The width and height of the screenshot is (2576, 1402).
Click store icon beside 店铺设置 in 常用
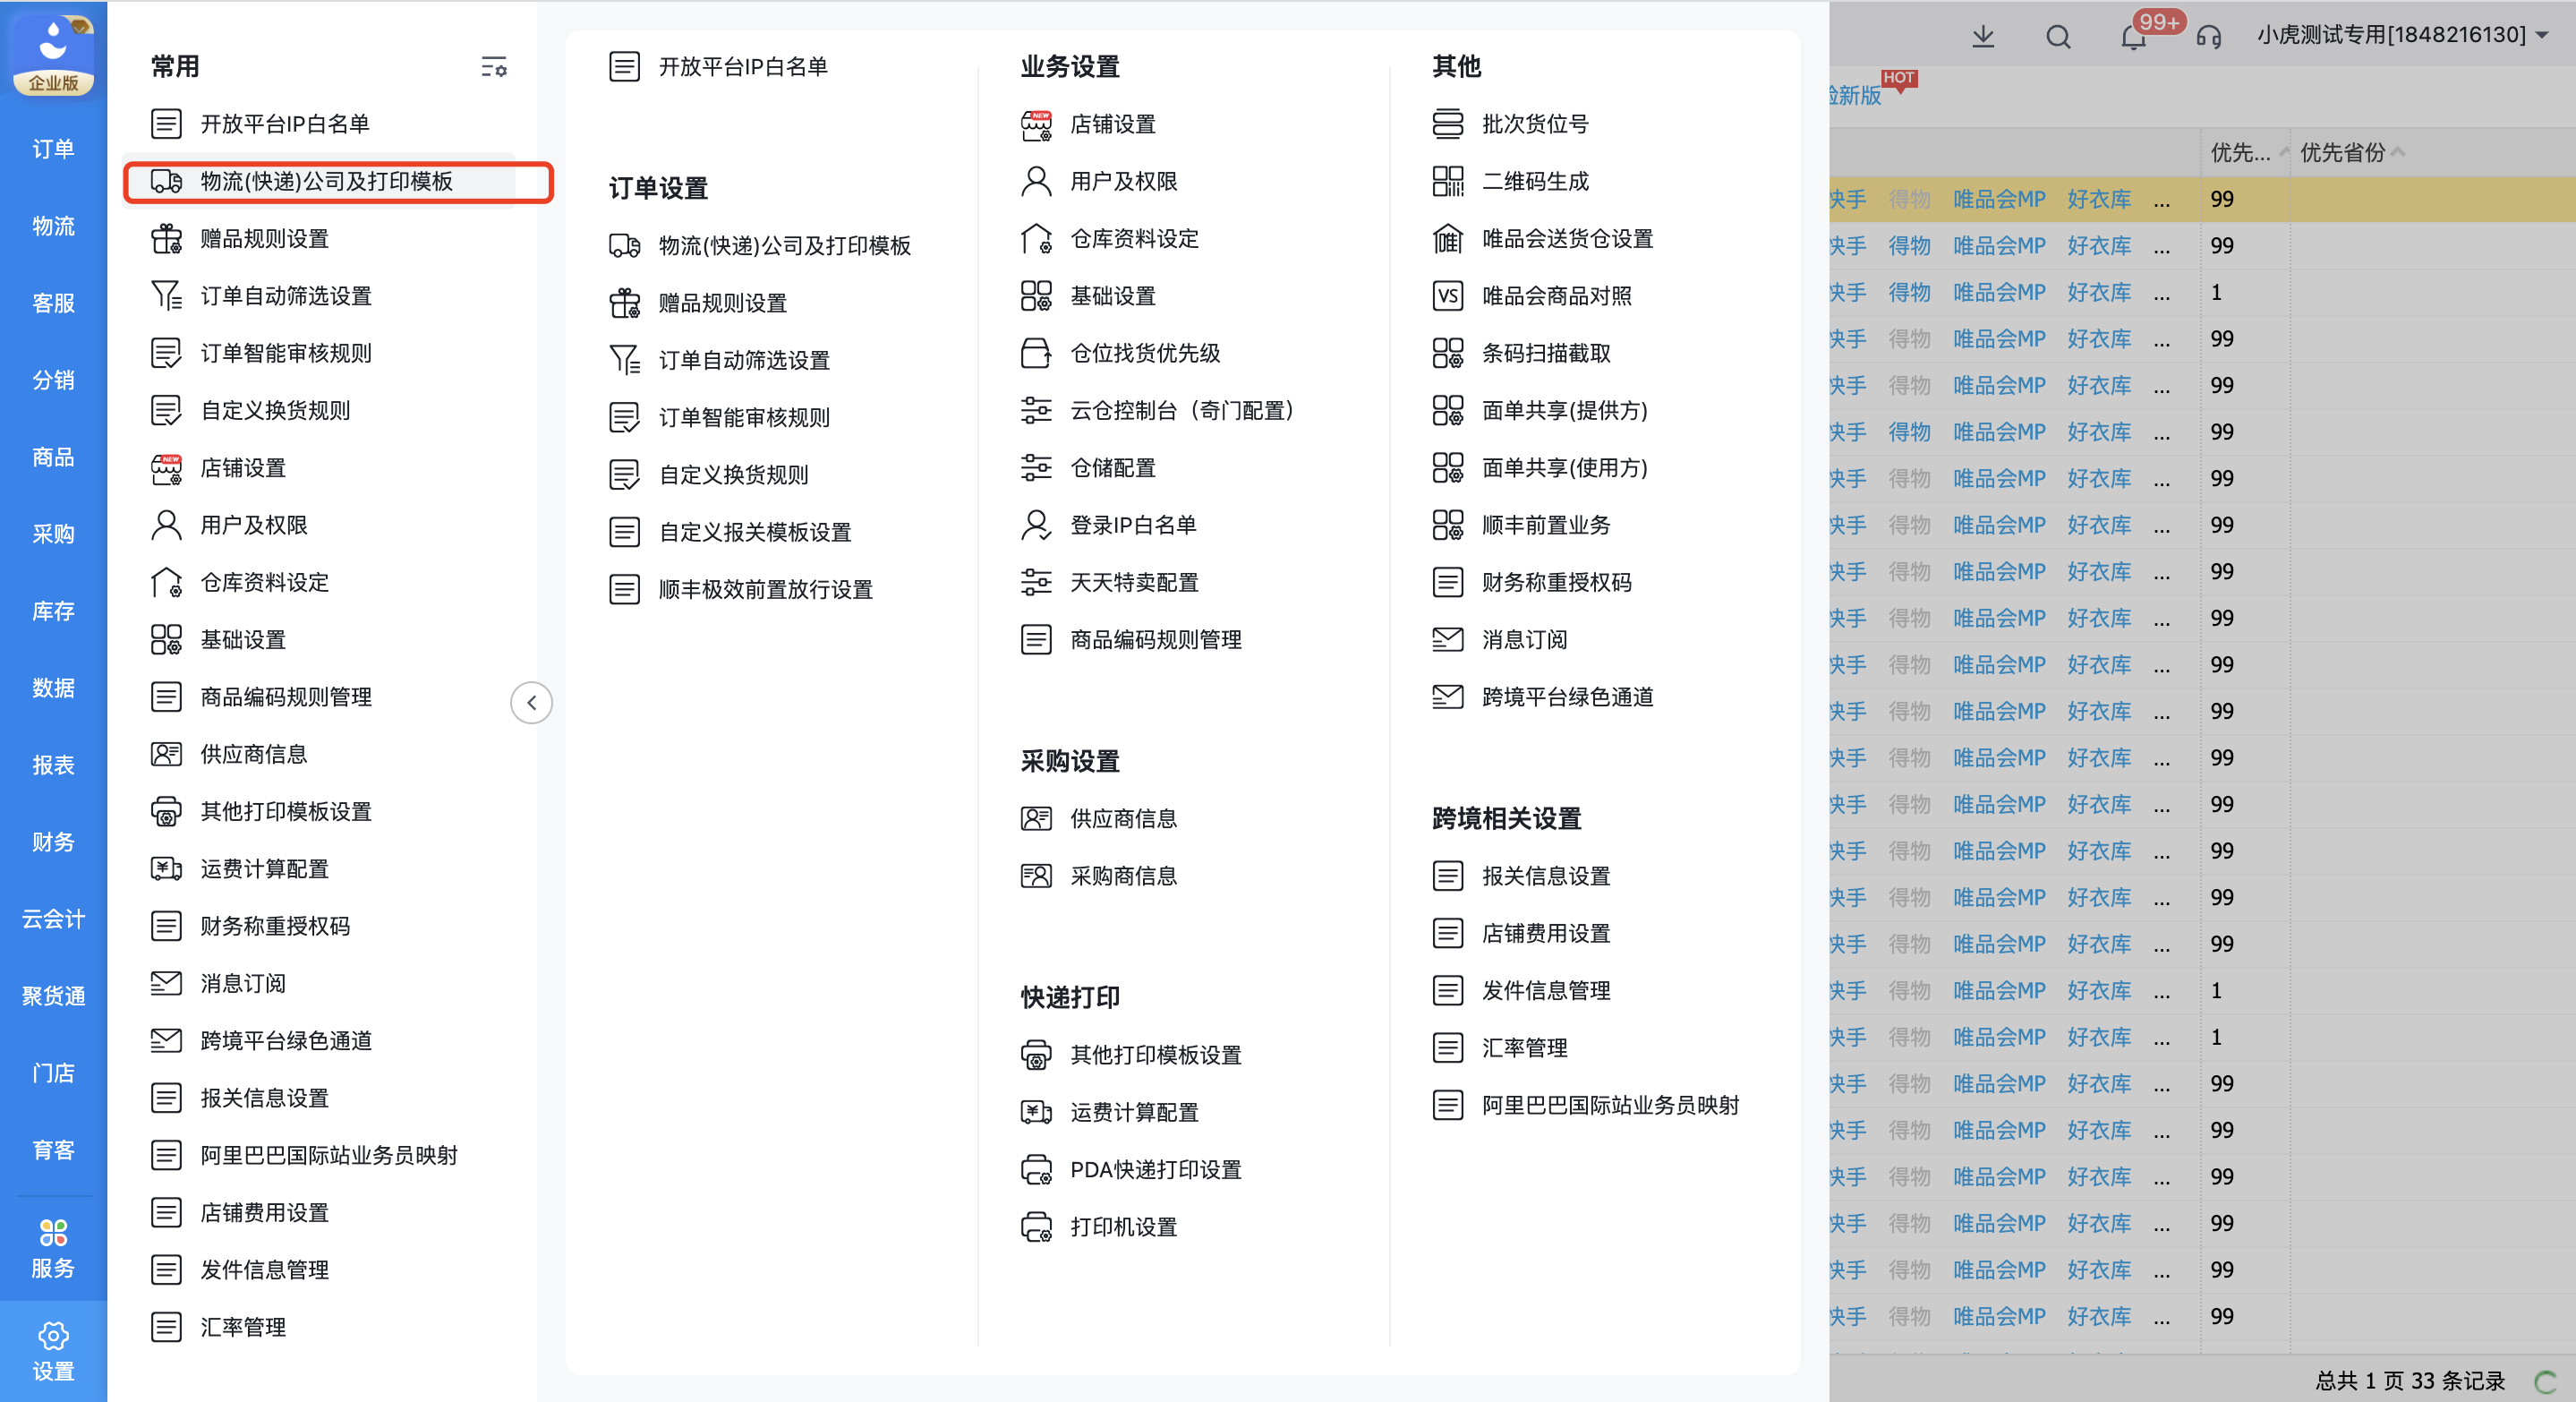(166, 468)
